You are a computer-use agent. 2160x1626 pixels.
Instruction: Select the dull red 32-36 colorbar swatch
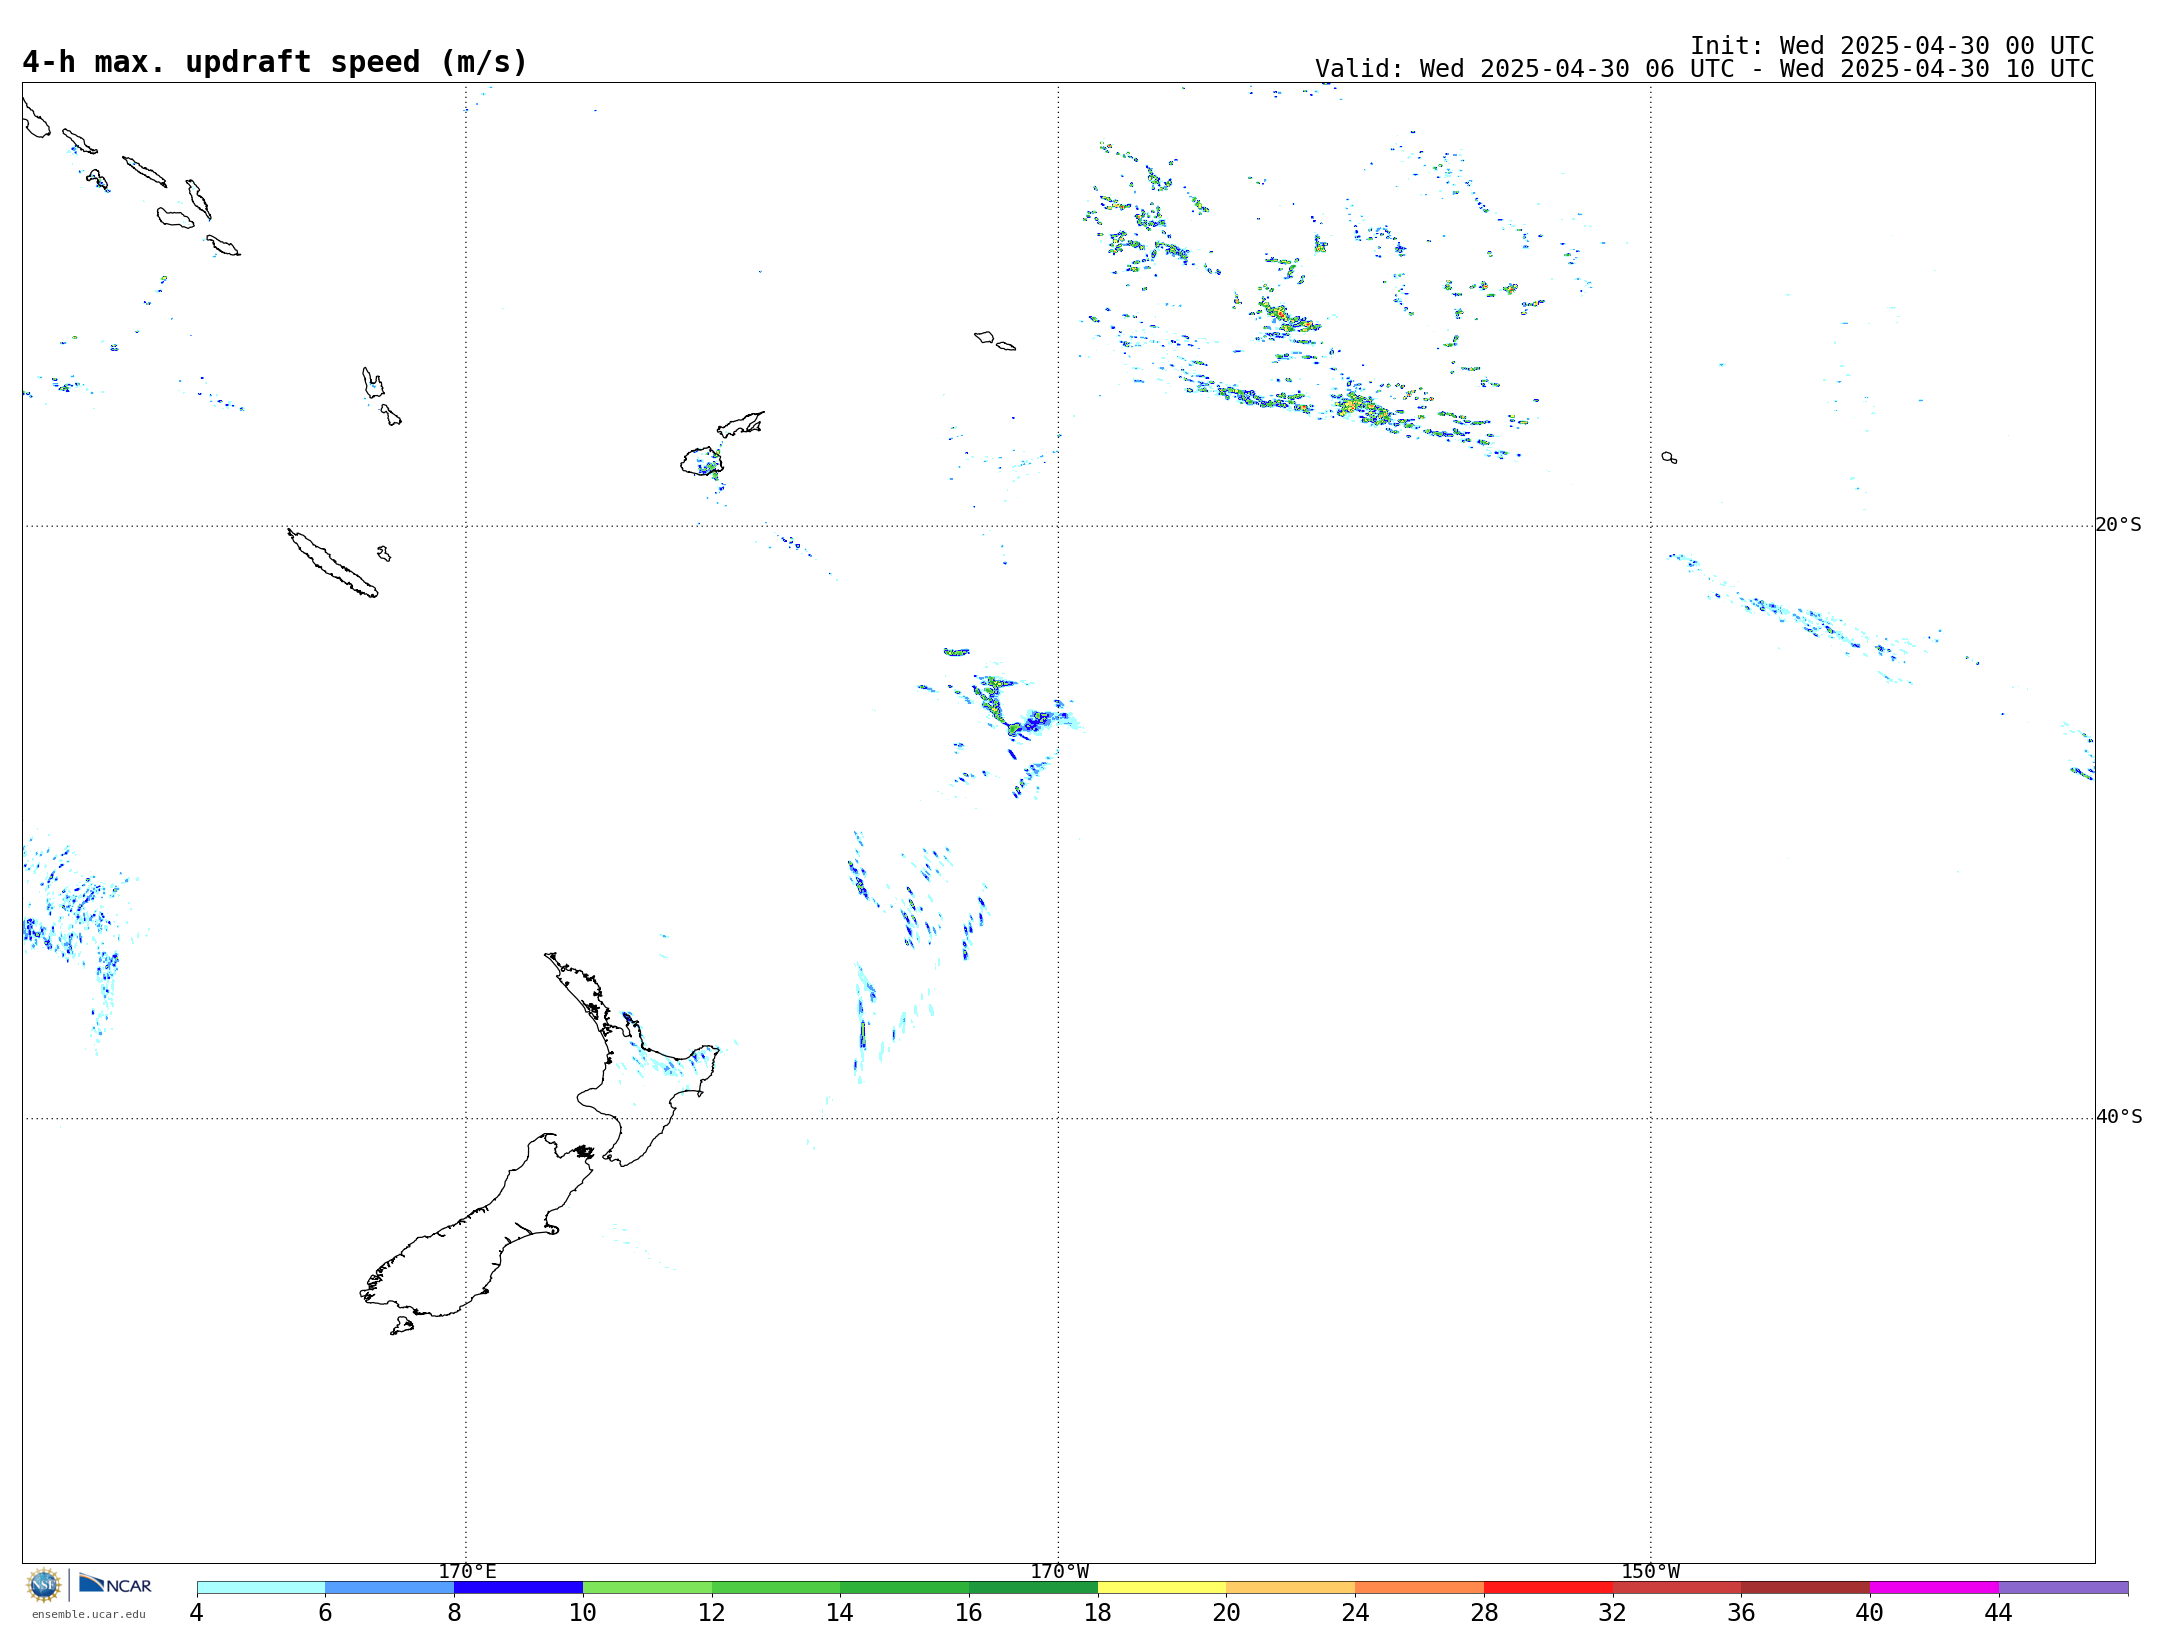1677,1588
